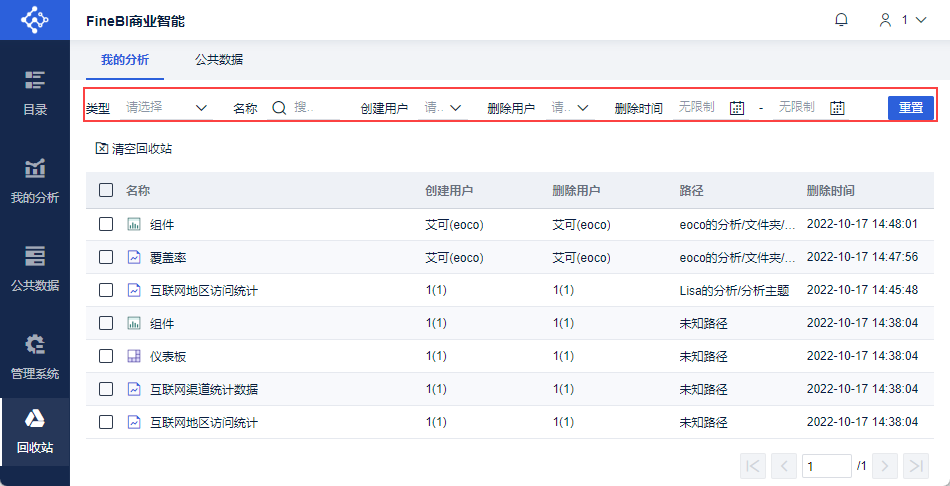Screen dimensions: 950x486
Task: Click the 清空回收站 button
Action: tap(134, 148)
